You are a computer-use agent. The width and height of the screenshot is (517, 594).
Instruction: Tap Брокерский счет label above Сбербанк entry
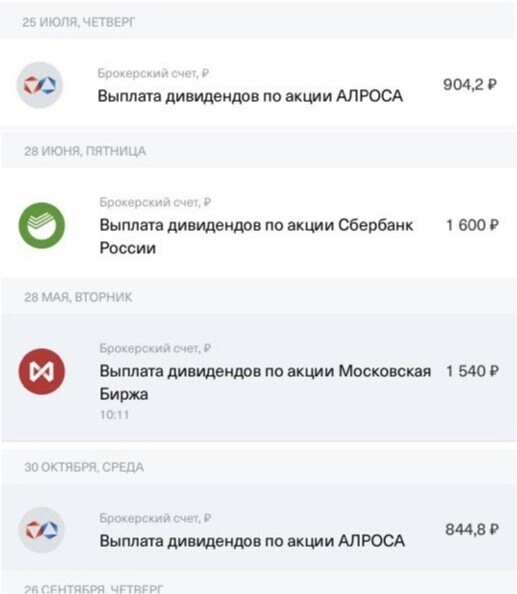155,202
